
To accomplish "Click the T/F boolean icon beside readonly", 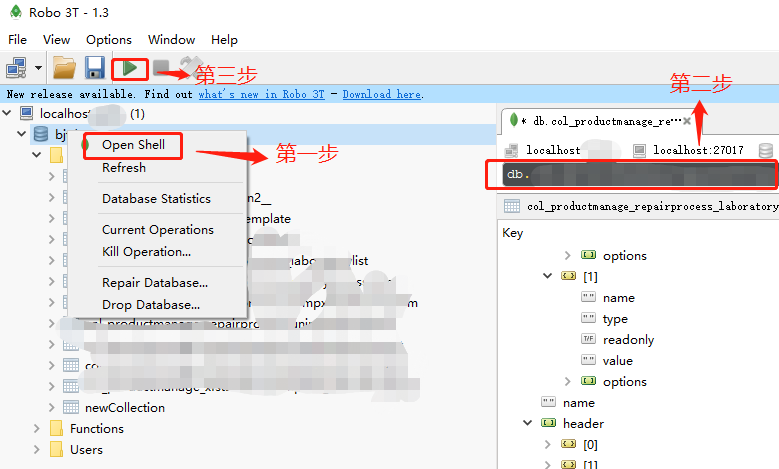I will 588,339.
